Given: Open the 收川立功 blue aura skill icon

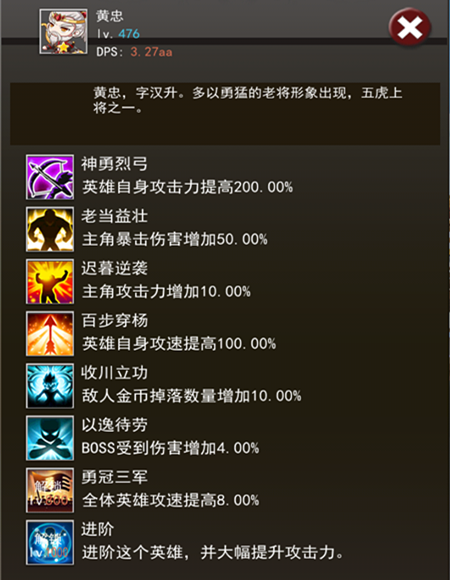Looking at the screenshot, I should [x=50, y=386].
